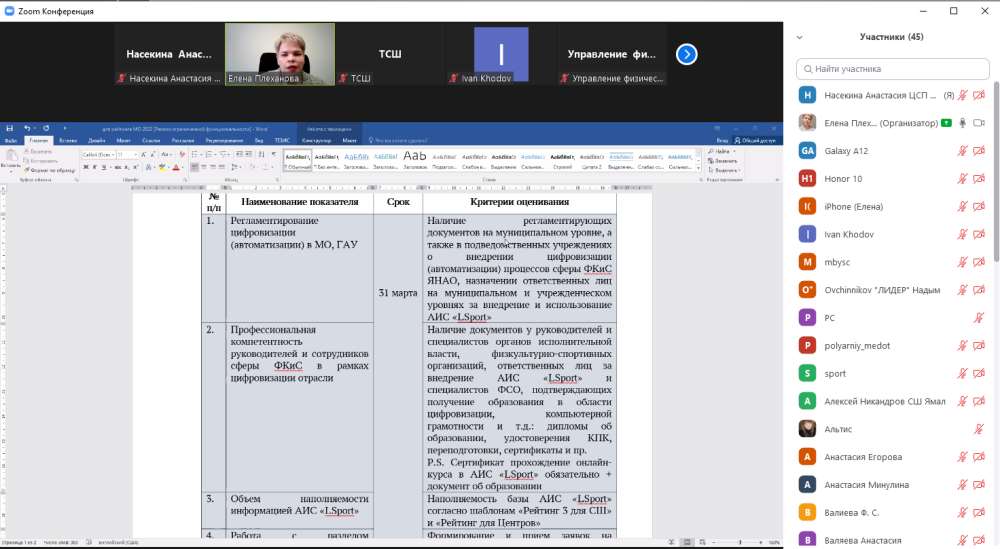
Task: Switch to the Дизайн ribbon tab
Action: tap(96, 140)
